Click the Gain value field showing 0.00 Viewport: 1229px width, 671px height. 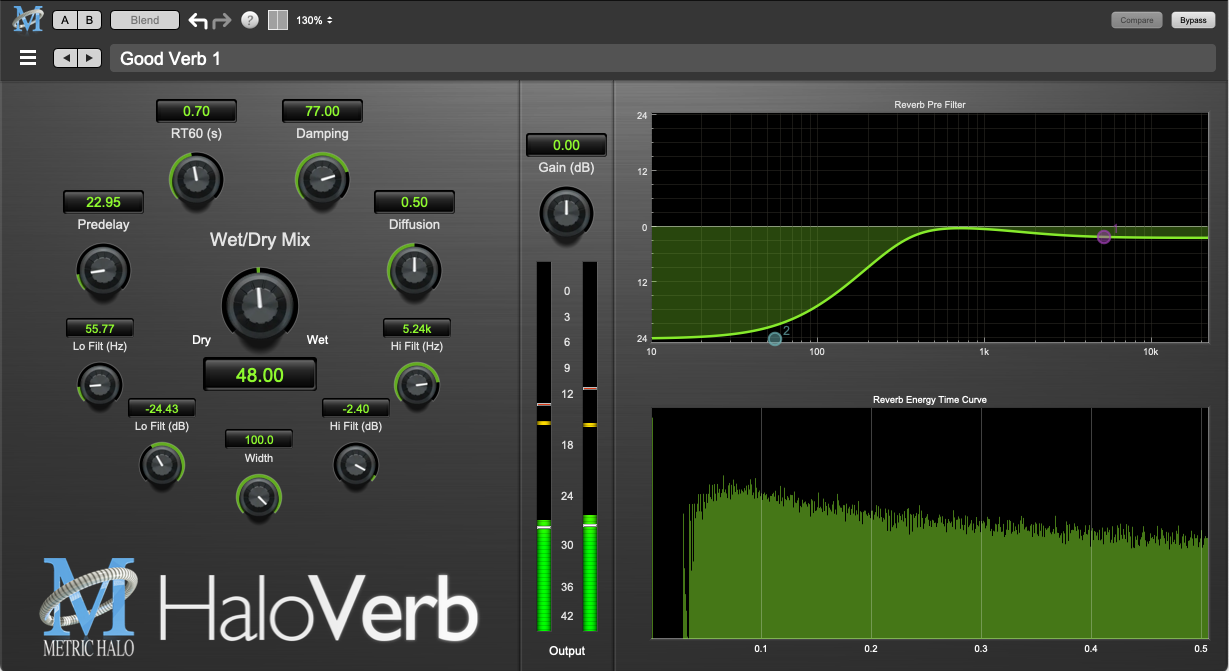click(566, 144)
